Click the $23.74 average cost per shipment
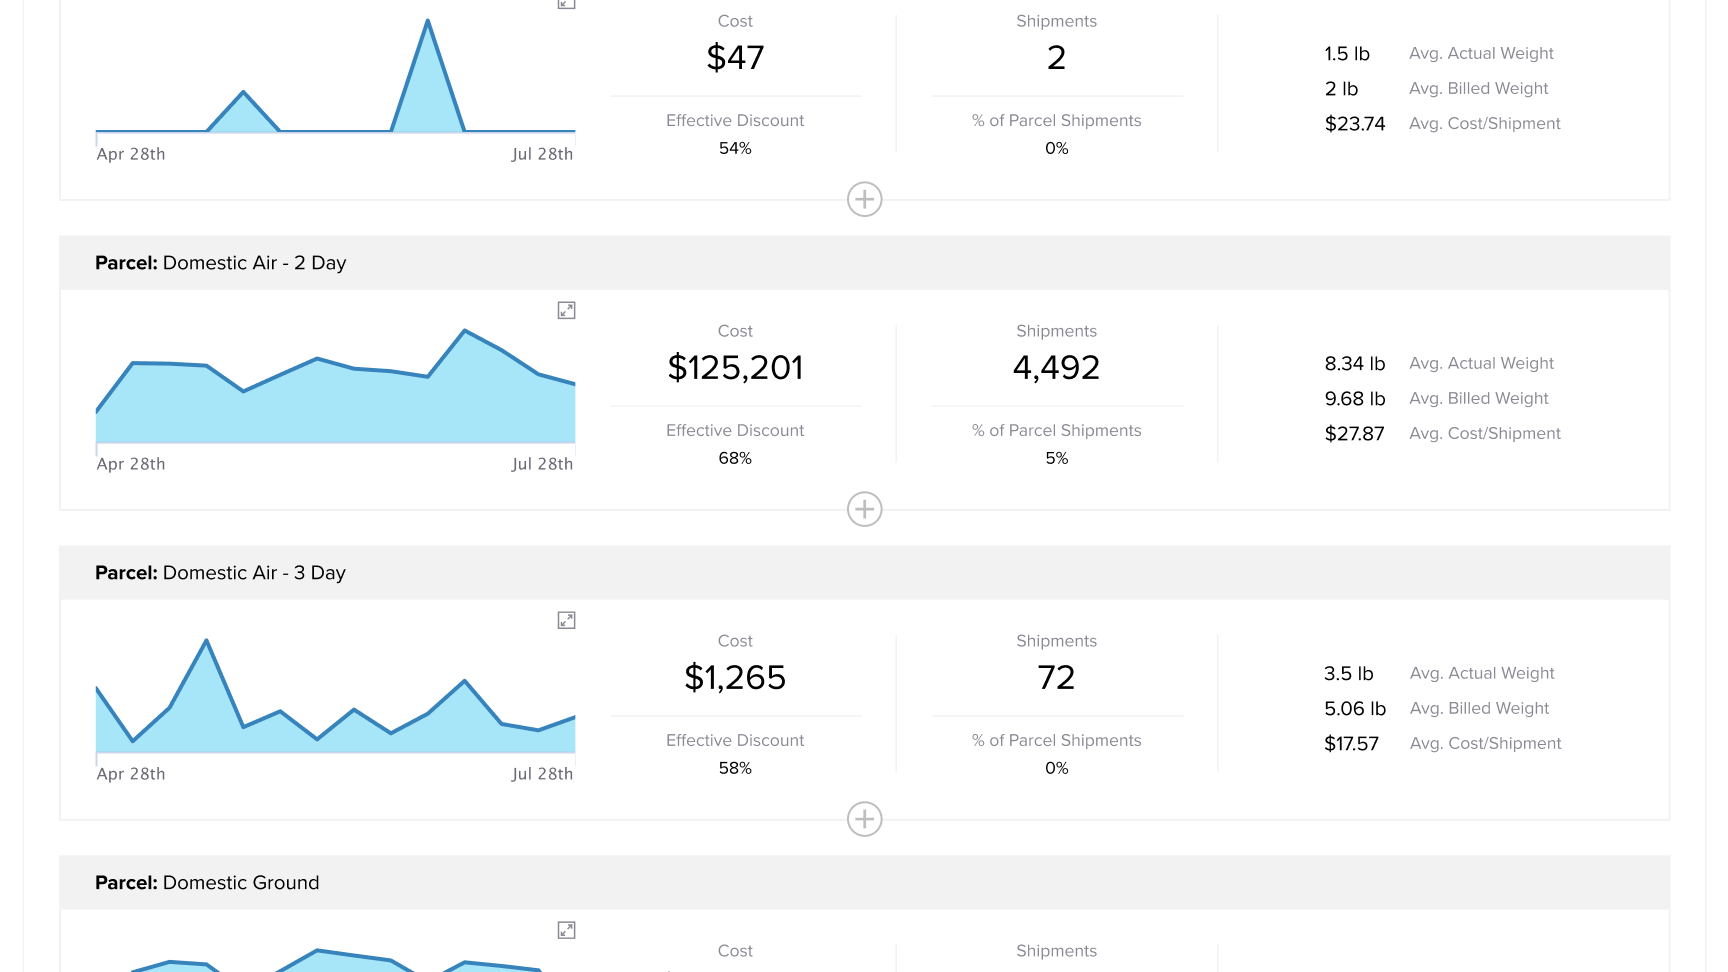1728x972 pixels. [x=1355, y=123]
